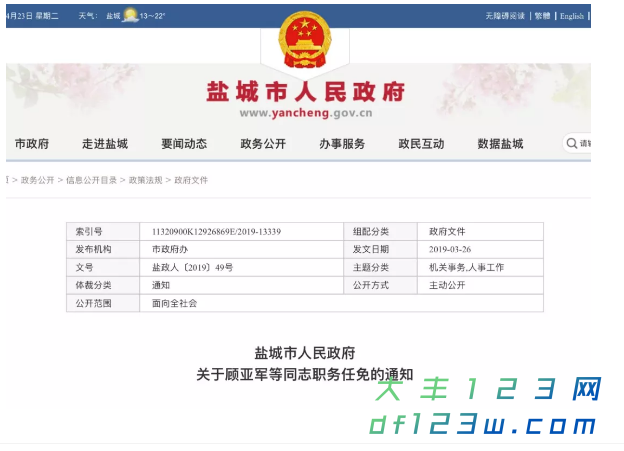The width and height of the screenshot is (624, 451).
Task: Switch to traditional Chinese 繁體
Action: pos(542,16)
